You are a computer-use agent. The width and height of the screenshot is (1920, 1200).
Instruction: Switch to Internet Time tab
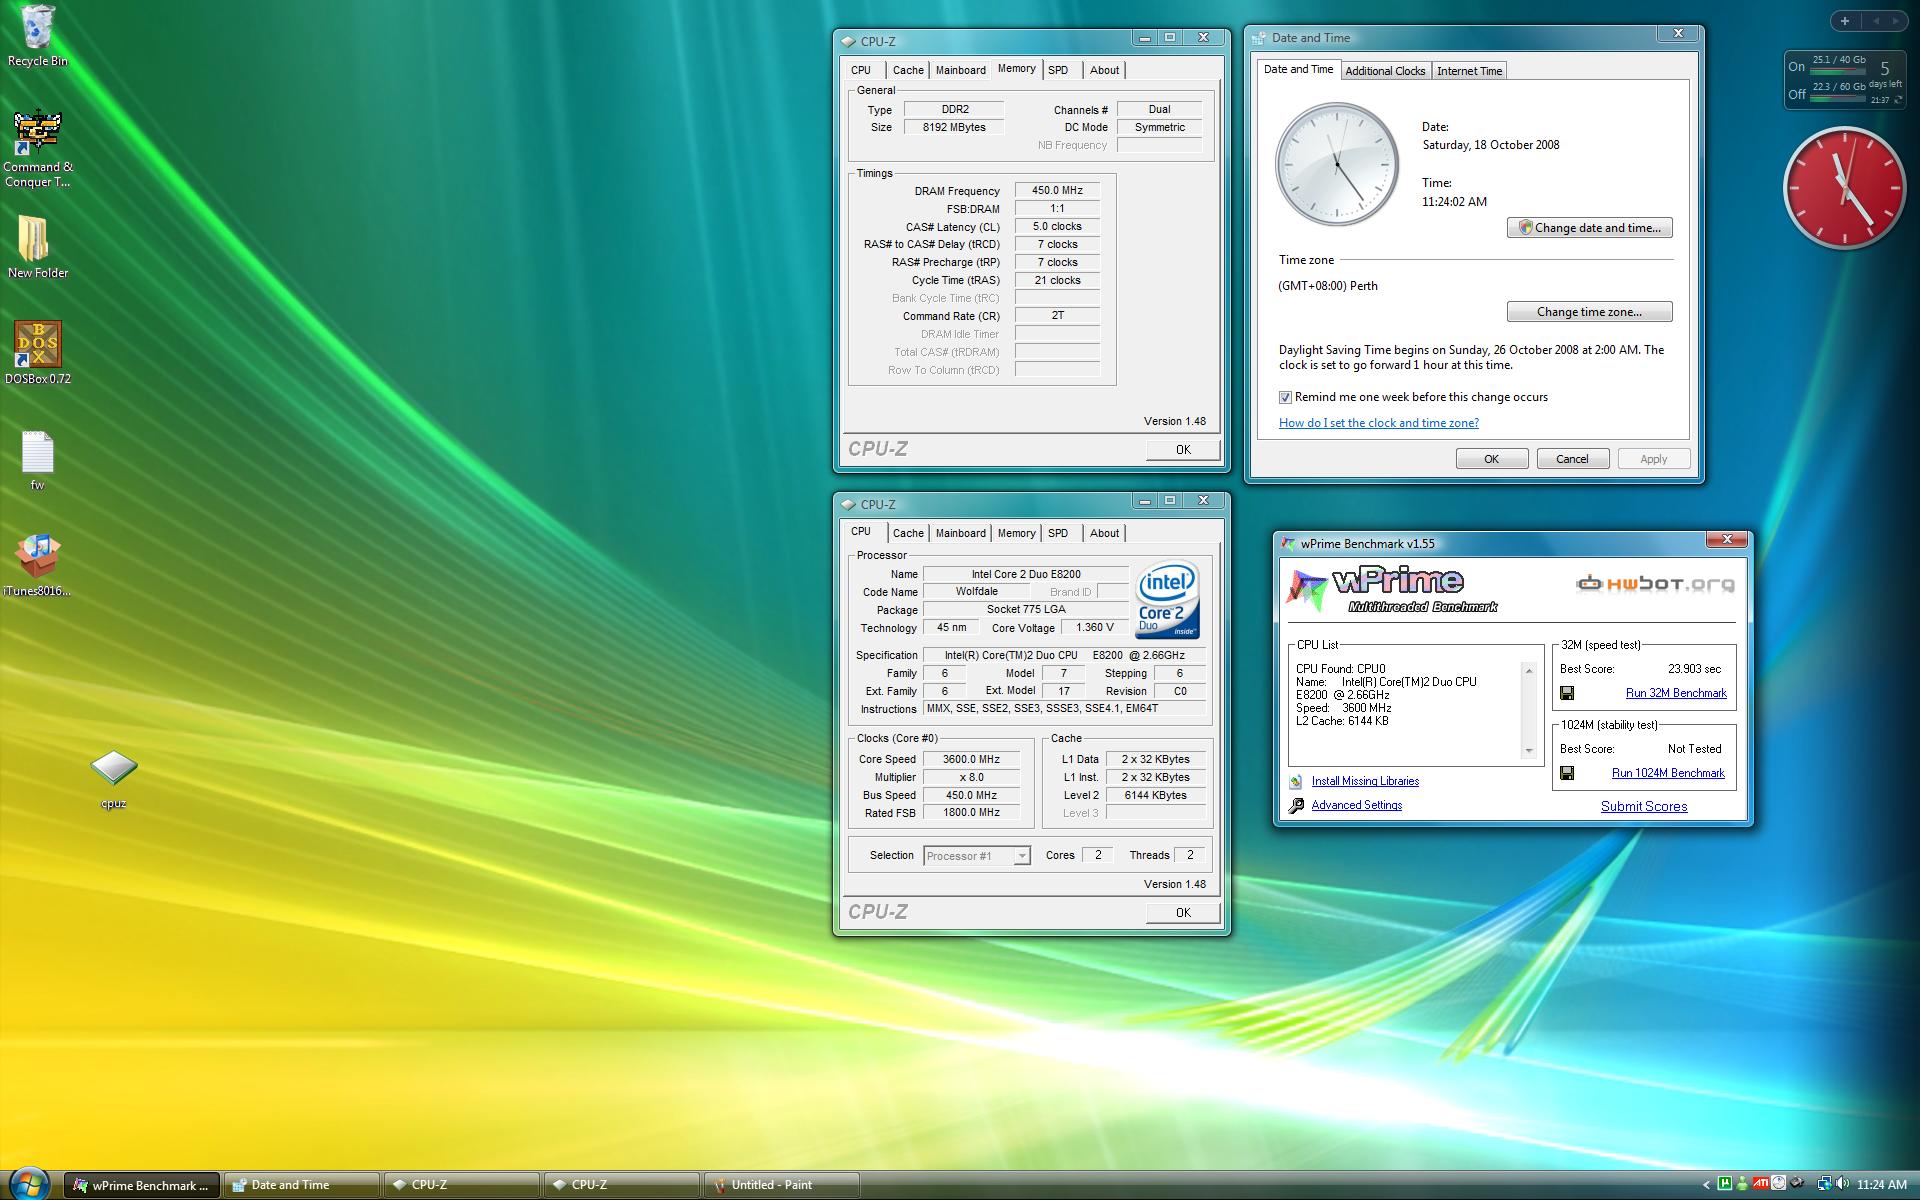[x=1469, y=71]
